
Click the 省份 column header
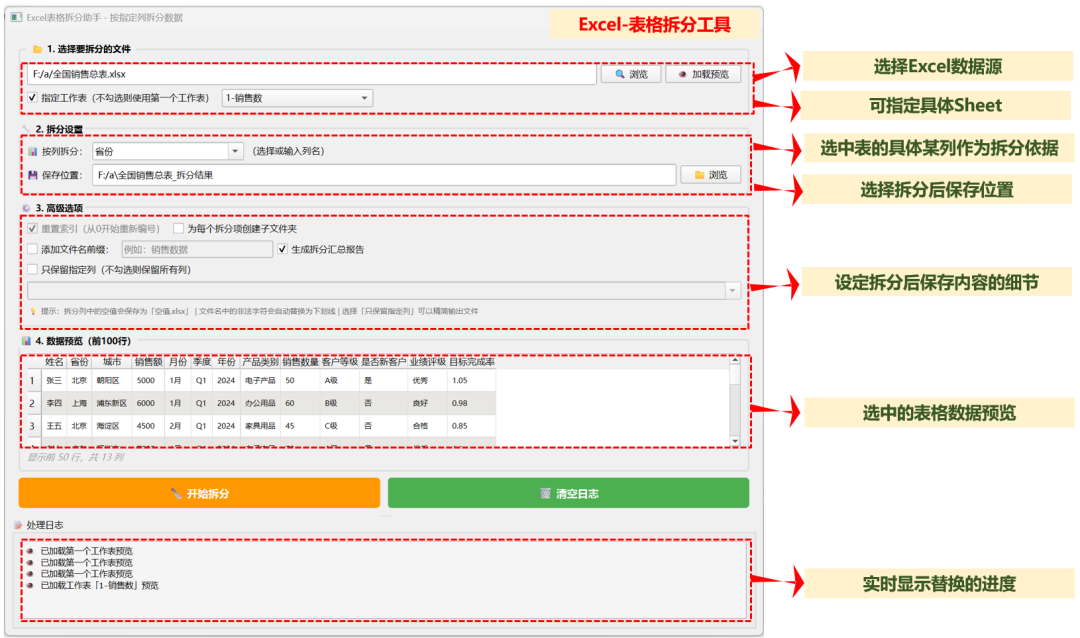click(79, 362)
